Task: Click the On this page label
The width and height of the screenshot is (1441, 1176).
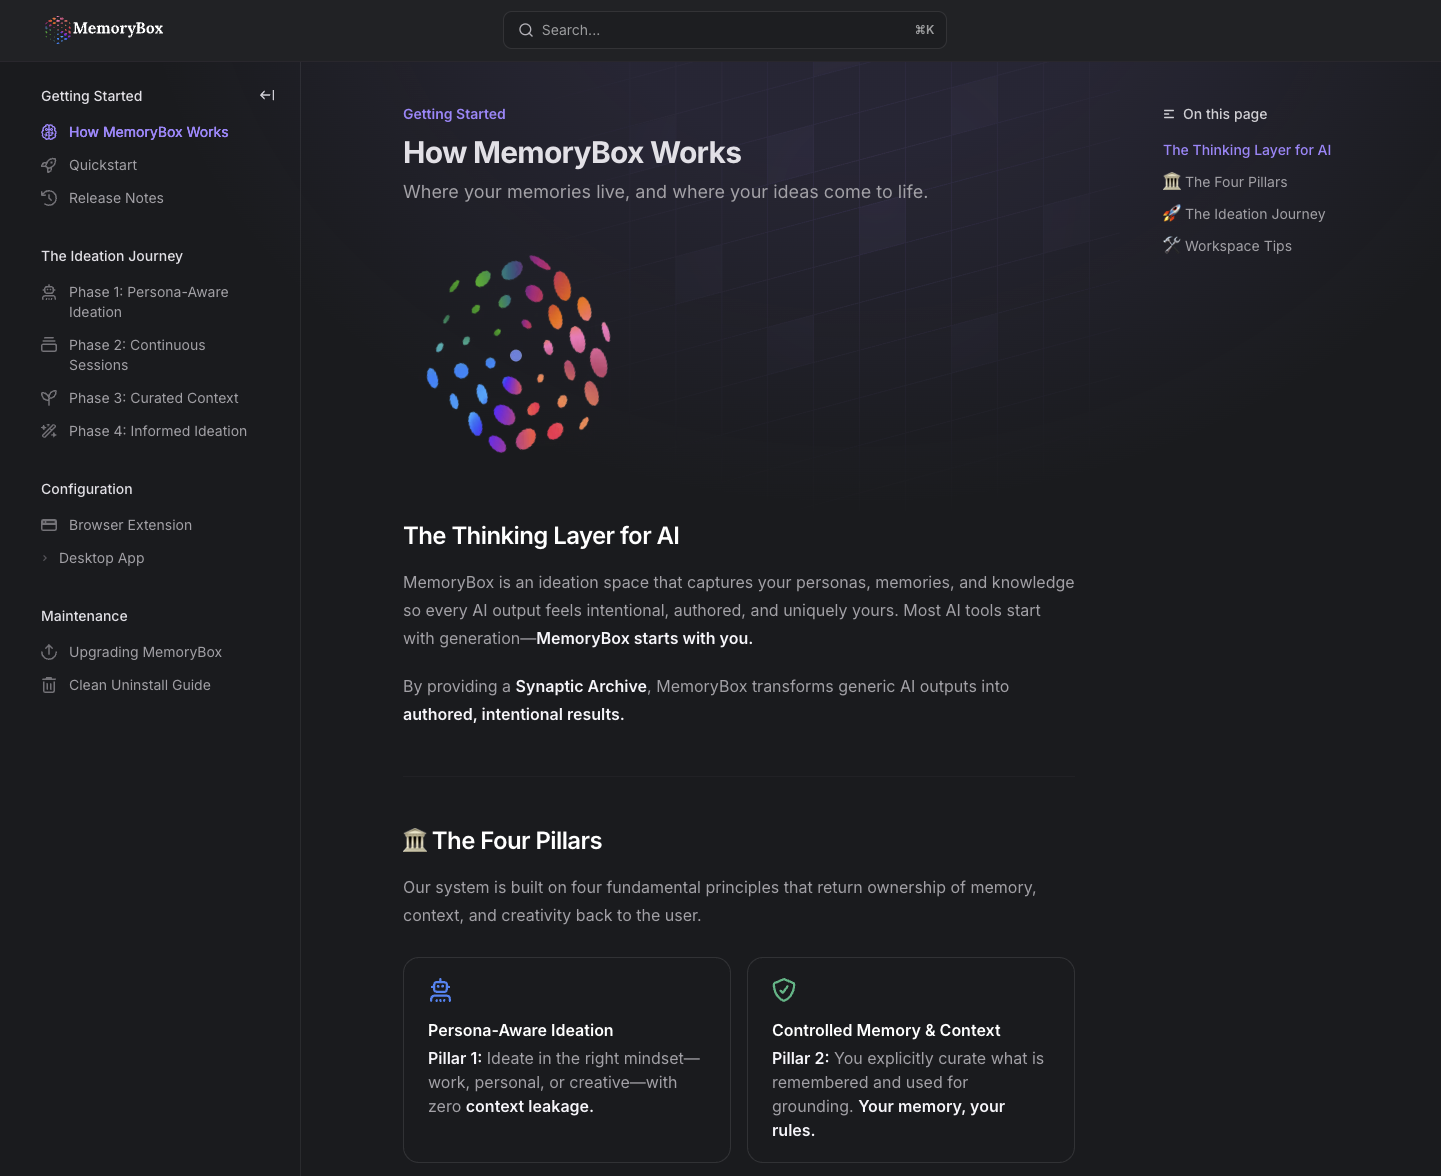Action: tap(1225, 114)
